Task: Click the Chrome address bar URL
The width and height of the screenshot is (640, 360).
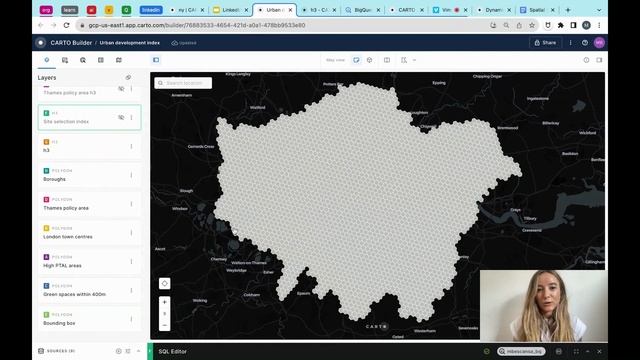Action: pos(197,25)
